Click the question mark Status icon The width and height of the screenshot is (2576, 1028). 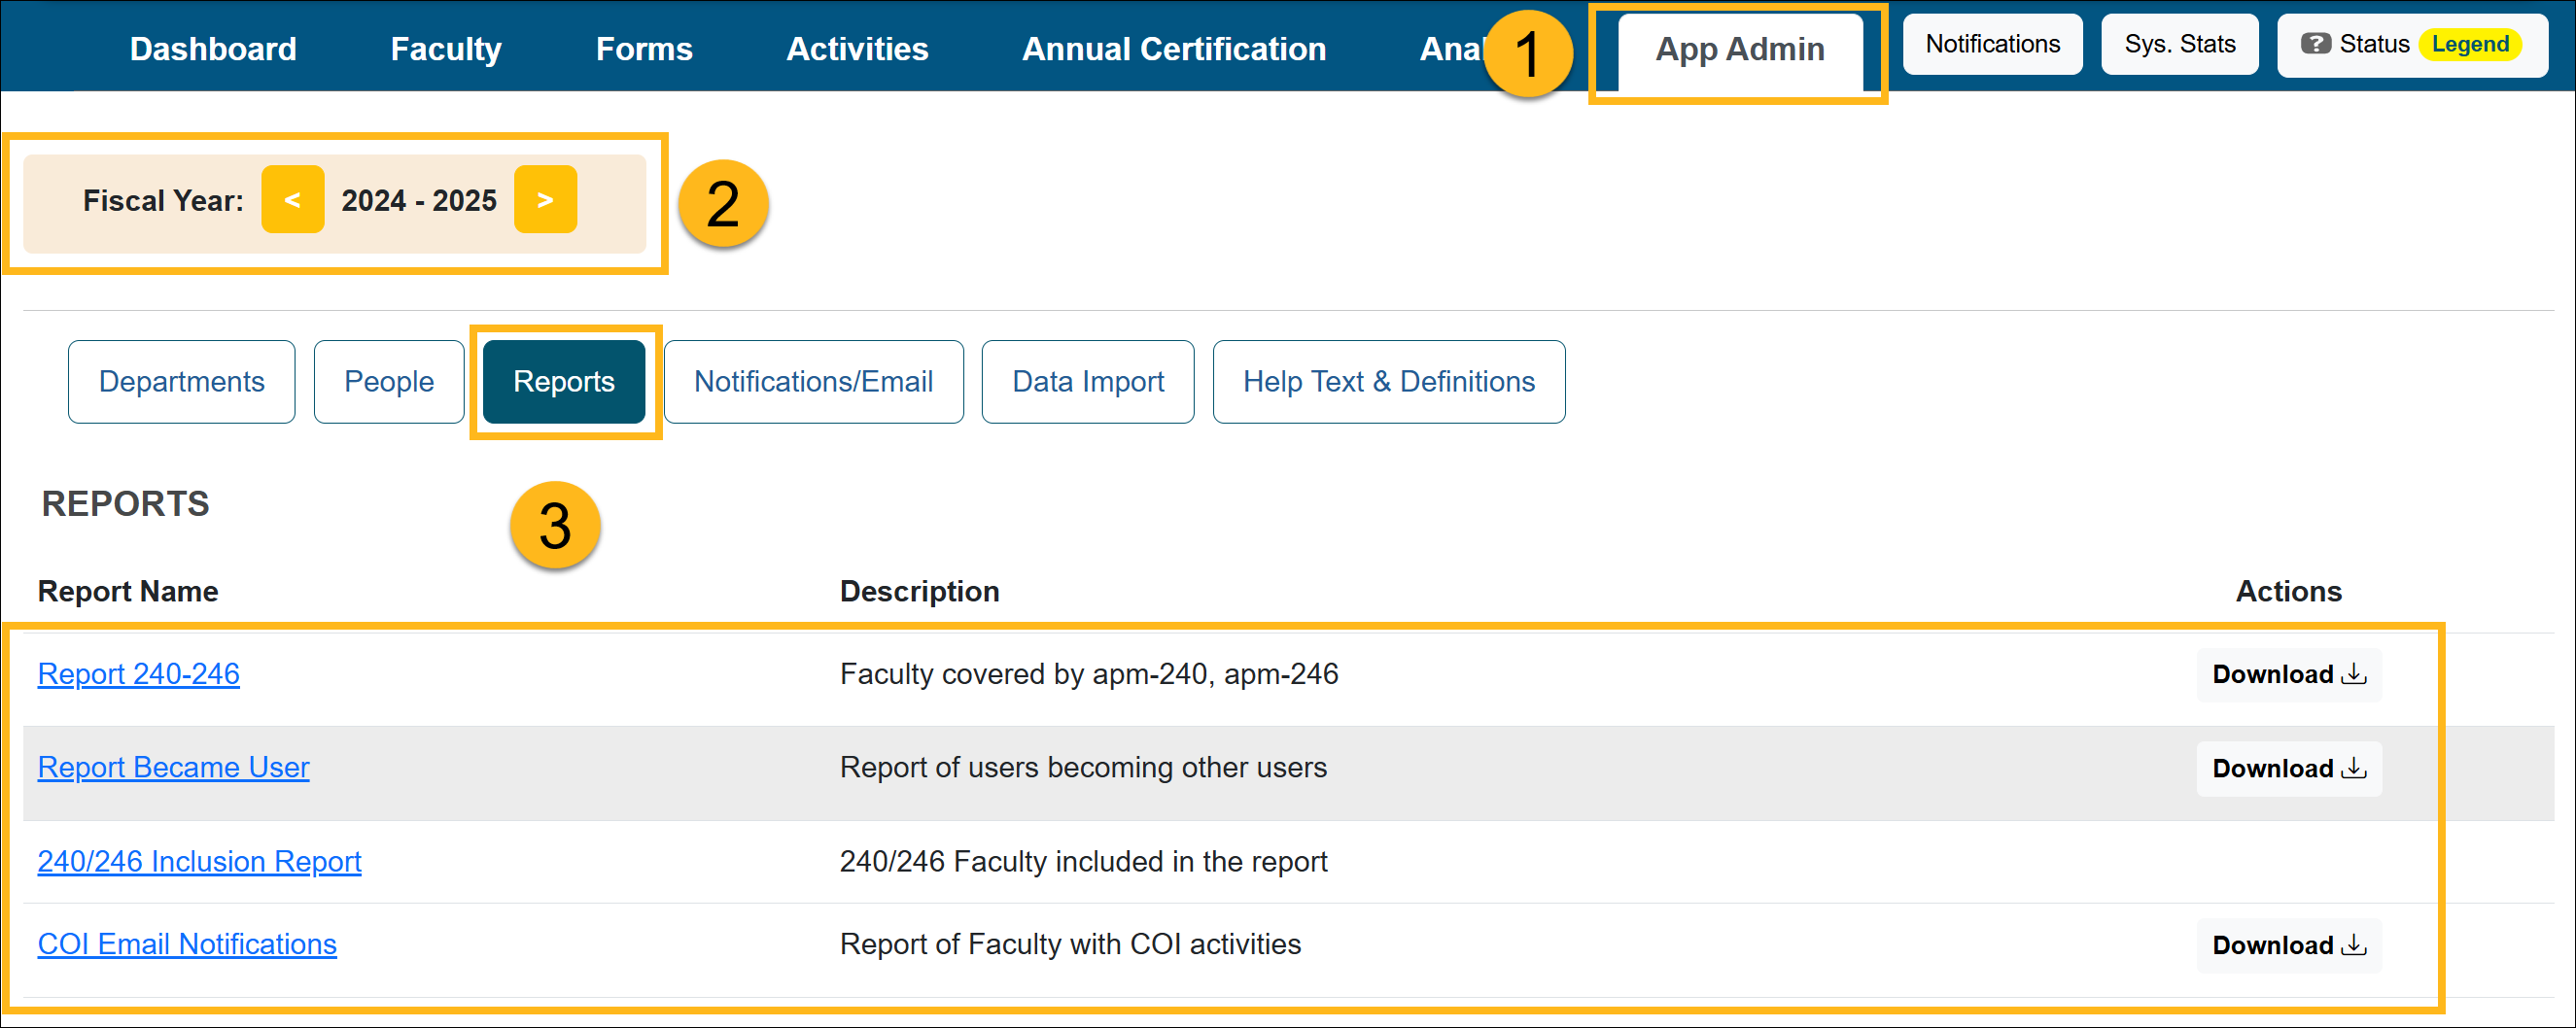click(2315, 44)
